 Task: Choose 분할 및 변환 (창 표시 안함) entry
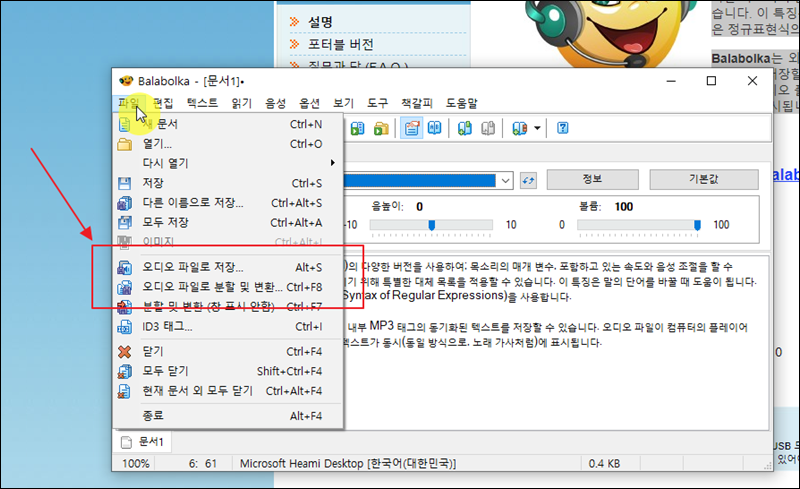(228, 307)
